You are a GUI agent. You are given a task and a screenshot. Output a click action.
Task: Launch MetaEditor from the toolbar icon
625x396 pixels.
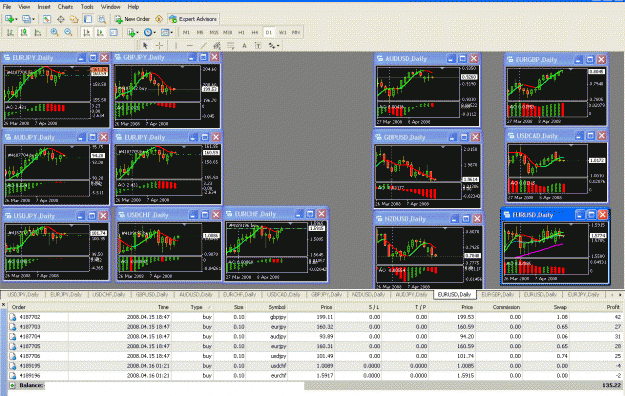[x=159, y=19]
